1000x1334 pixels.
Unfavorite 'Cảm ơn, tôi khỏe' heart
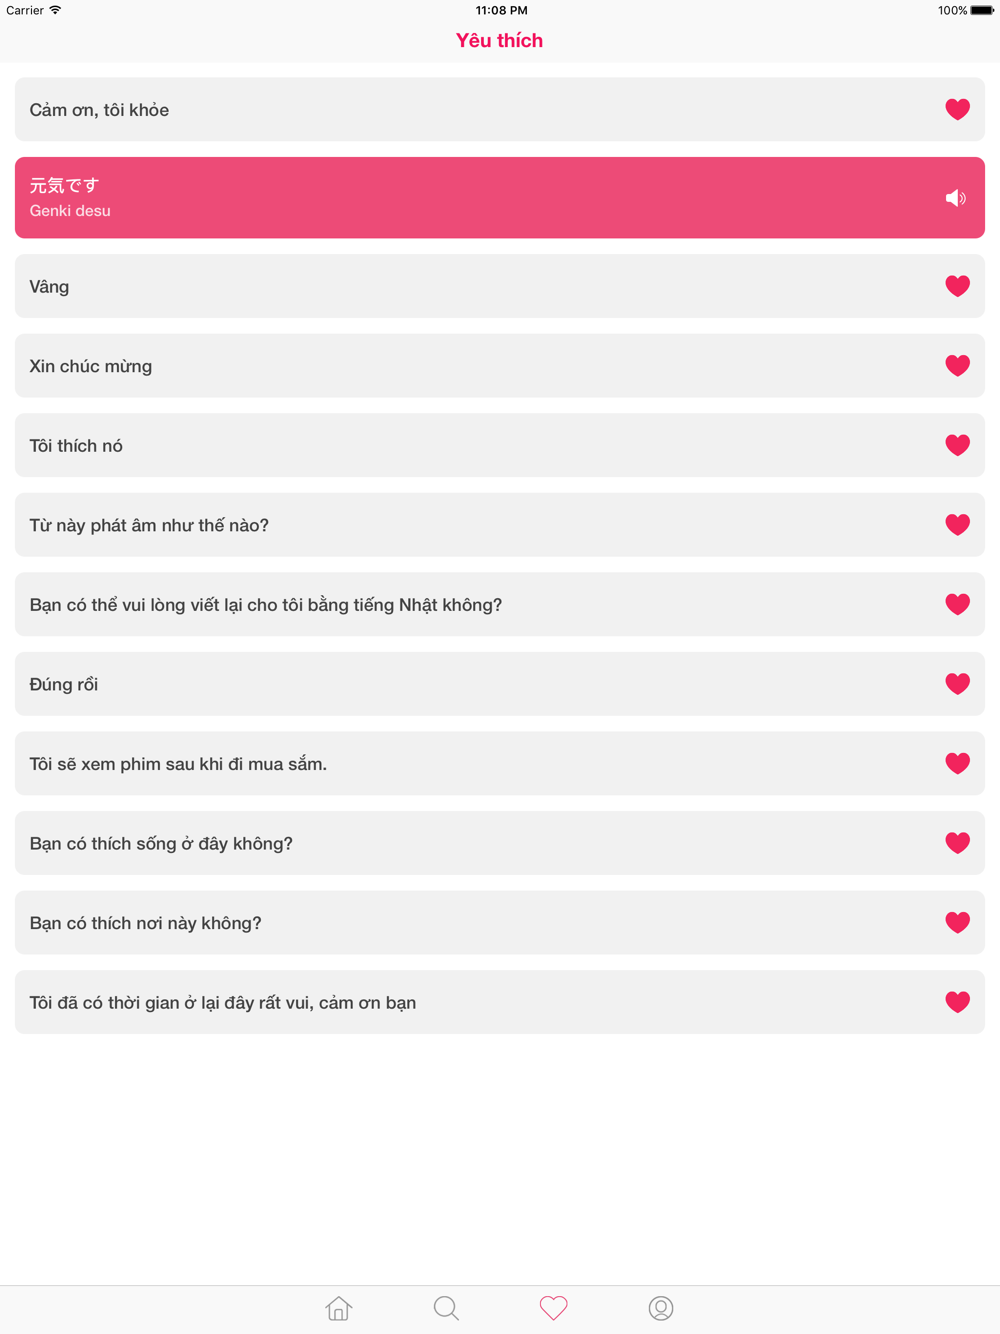[958, 109]
